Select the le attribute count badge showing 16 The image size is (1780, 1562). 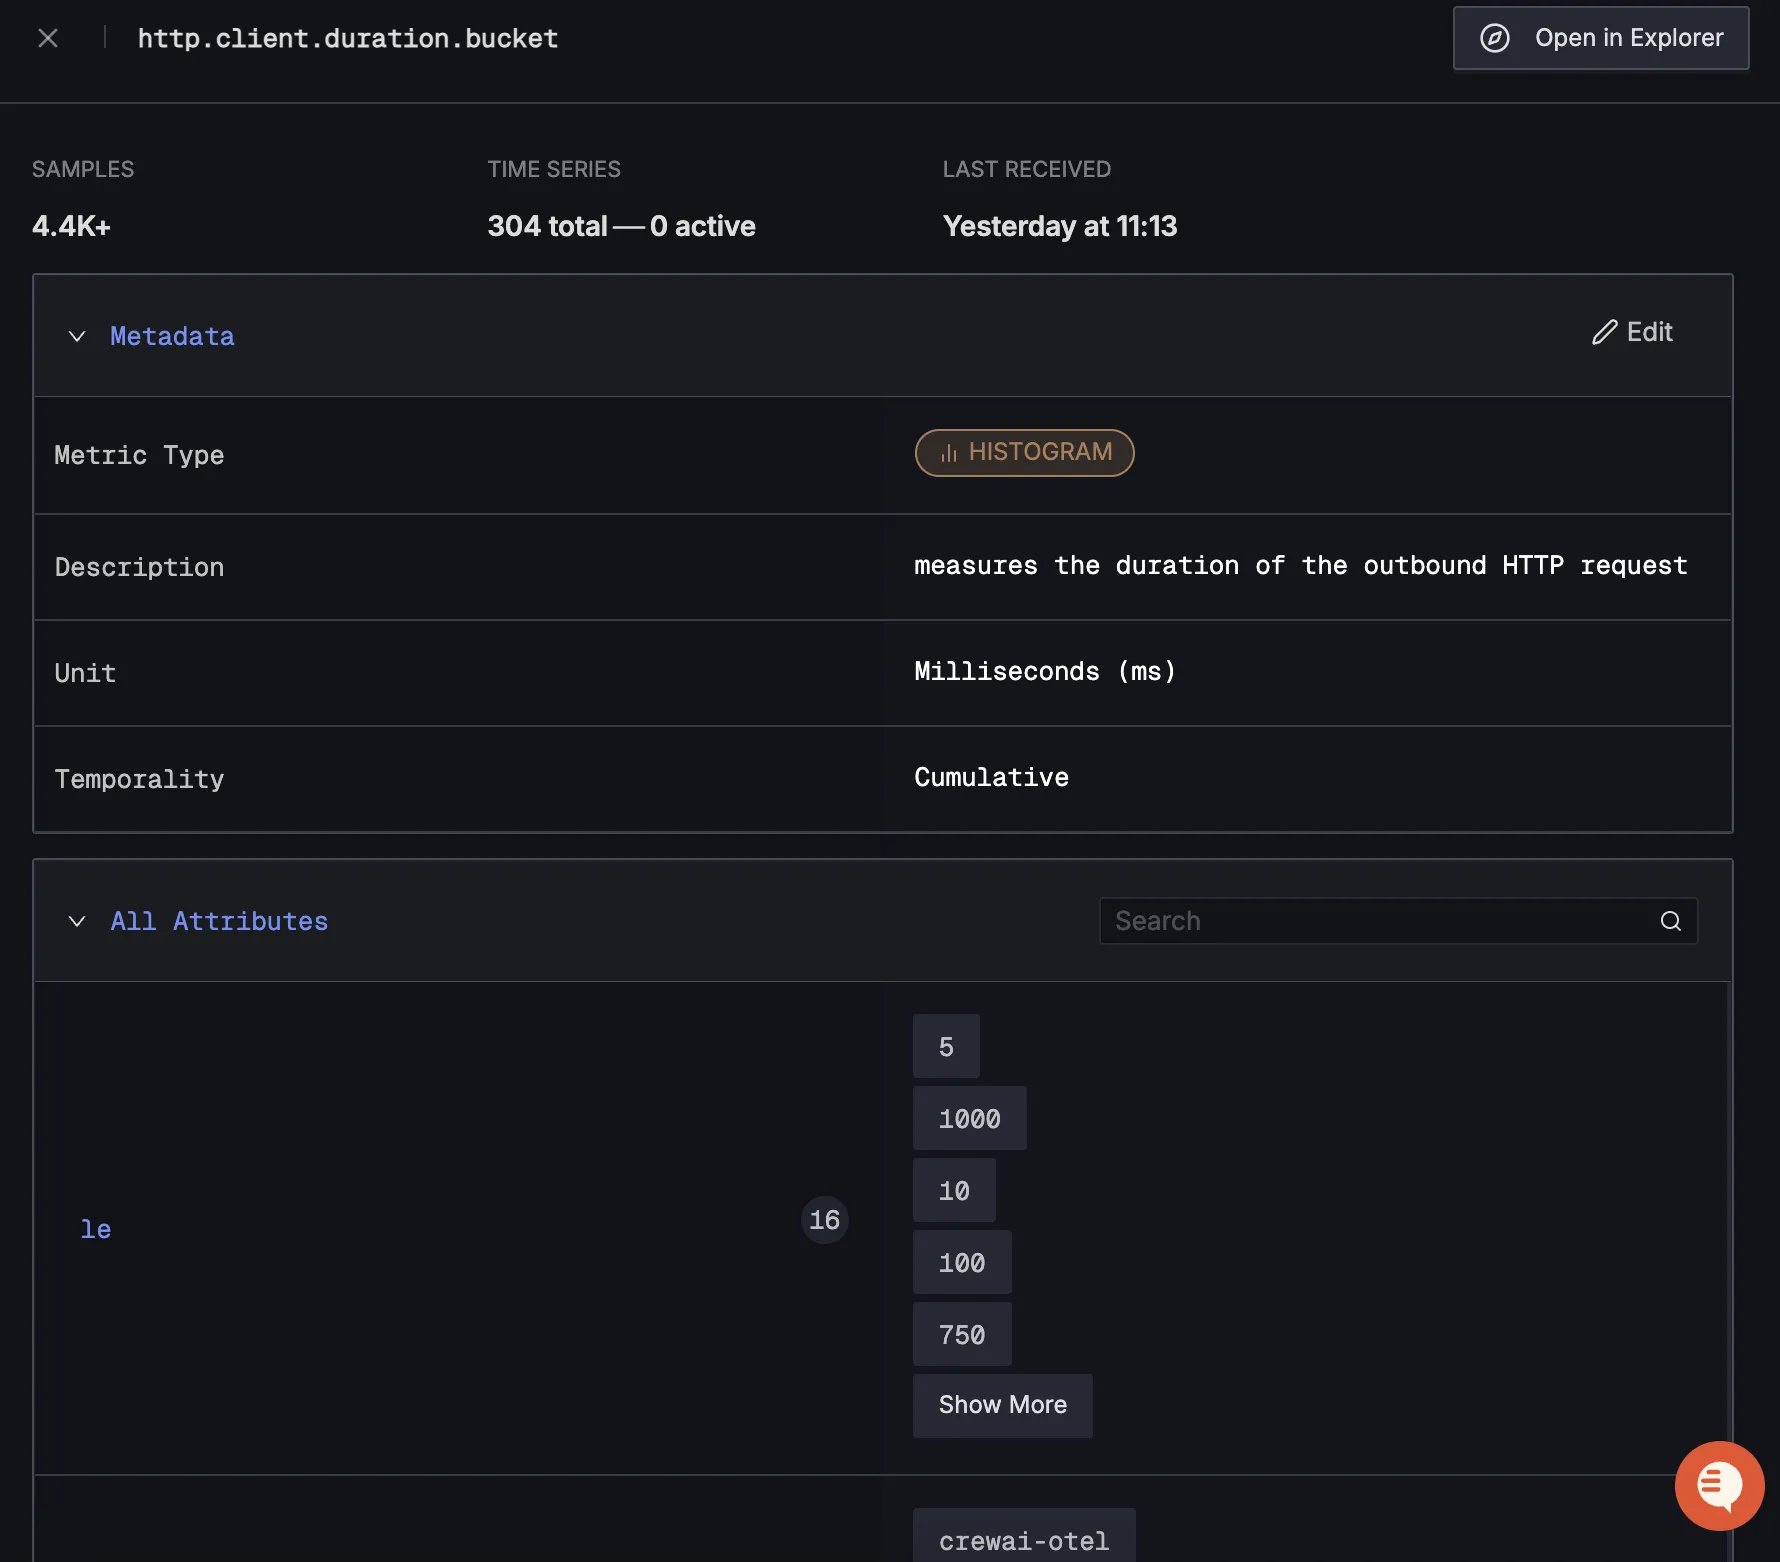(824, 1219)
